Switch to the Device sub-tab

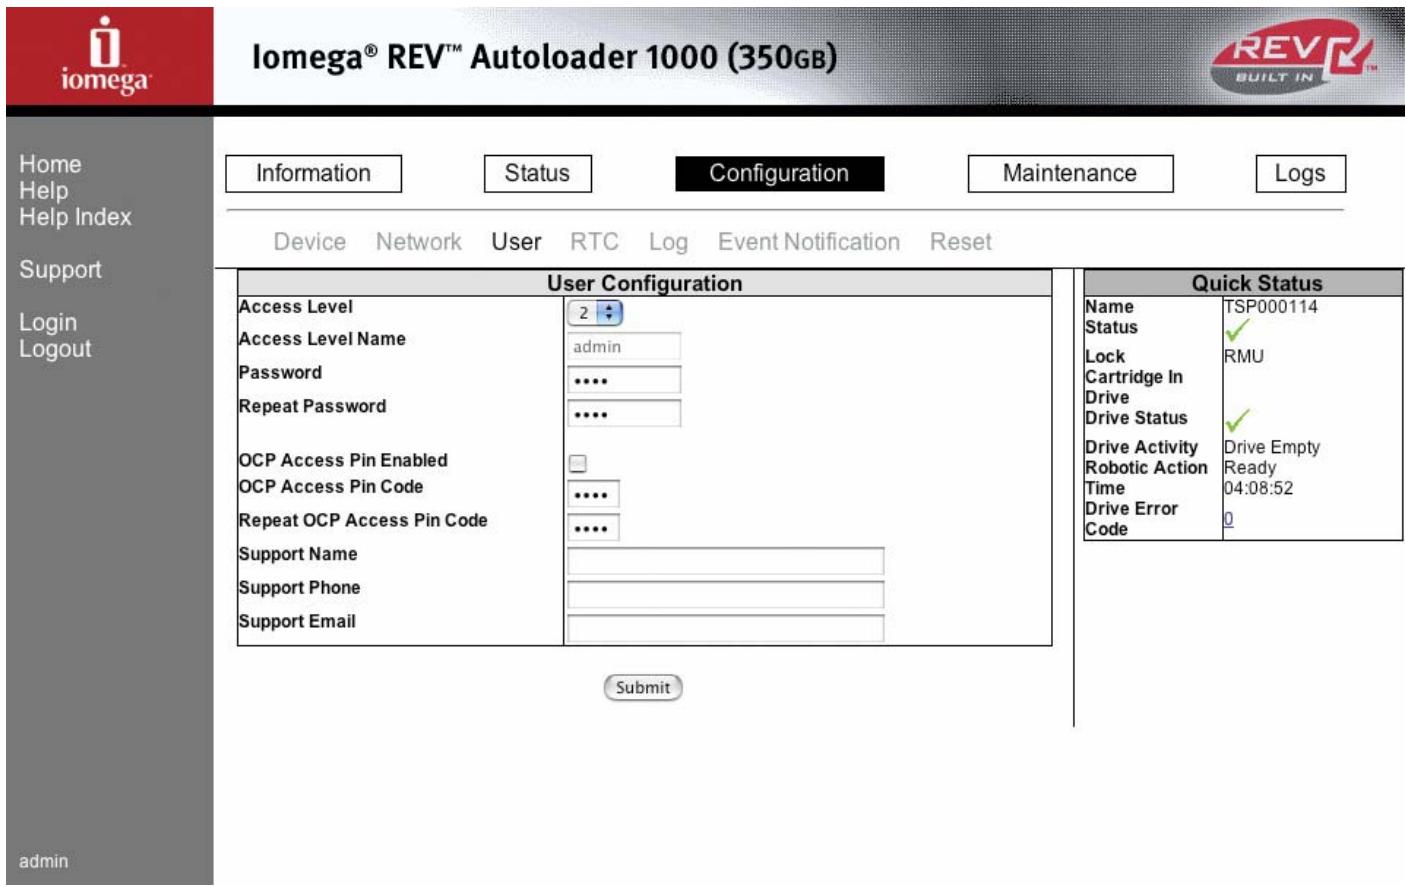point(310,242)
